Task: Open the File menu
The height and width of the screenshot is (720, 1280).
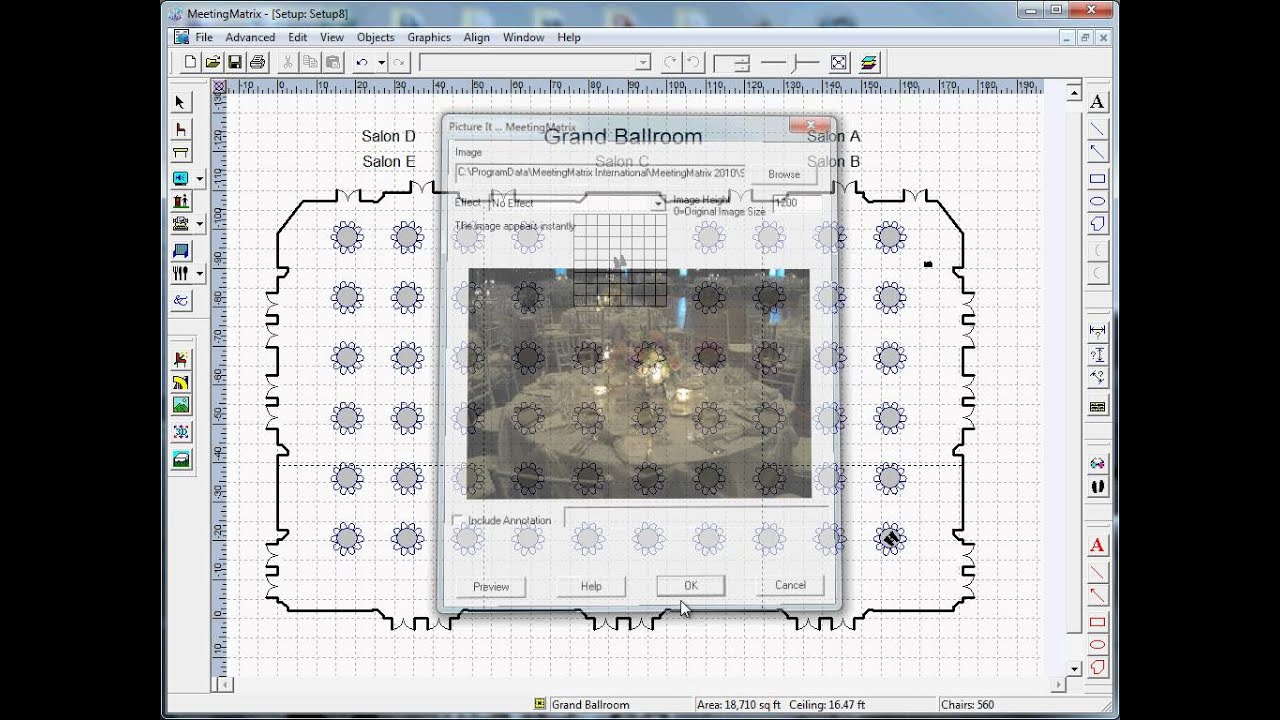Action: point(204,37)
